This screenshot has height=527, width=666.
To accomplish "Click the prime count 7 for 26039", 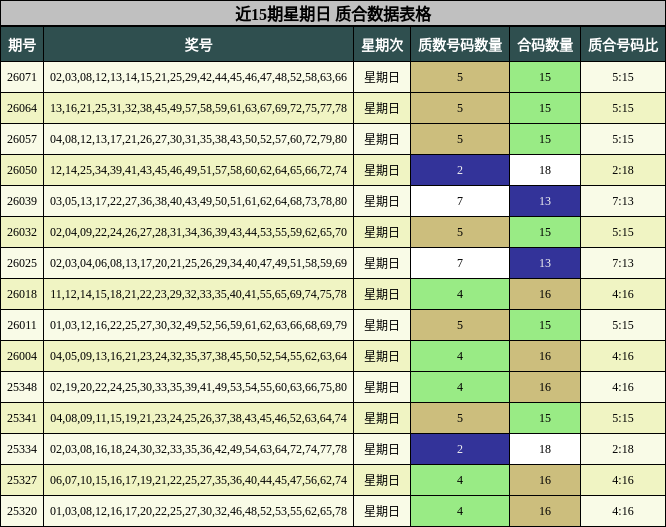I will click(x=460, y=201).
